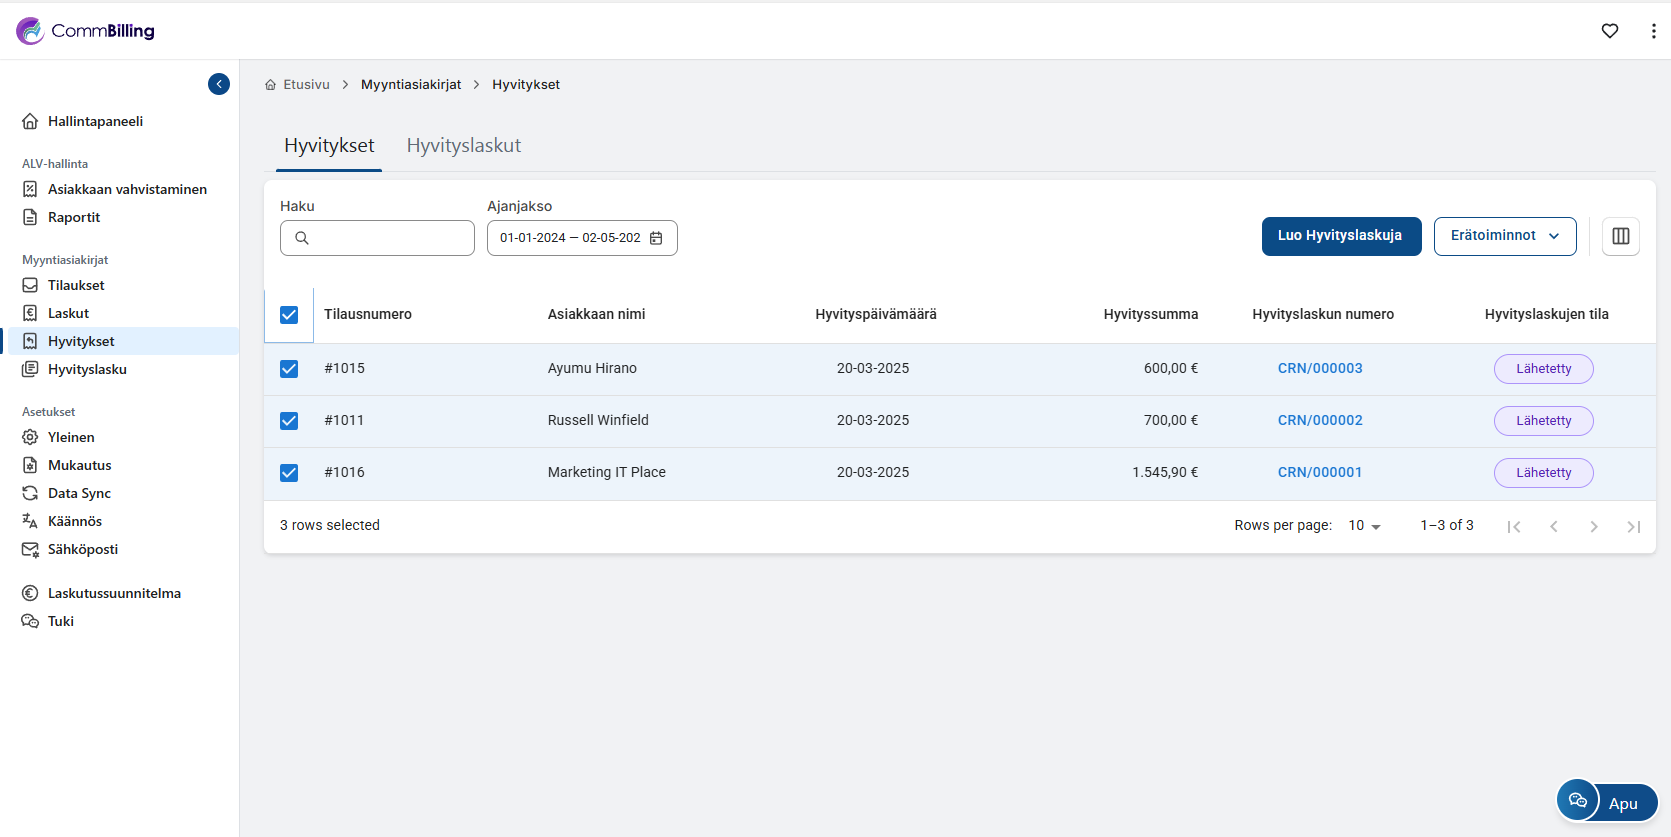Viewport: 1671px width, 837px height.
Task: Switch to the Hyvityslaskut tab
Action: click(x=463, y=146)
